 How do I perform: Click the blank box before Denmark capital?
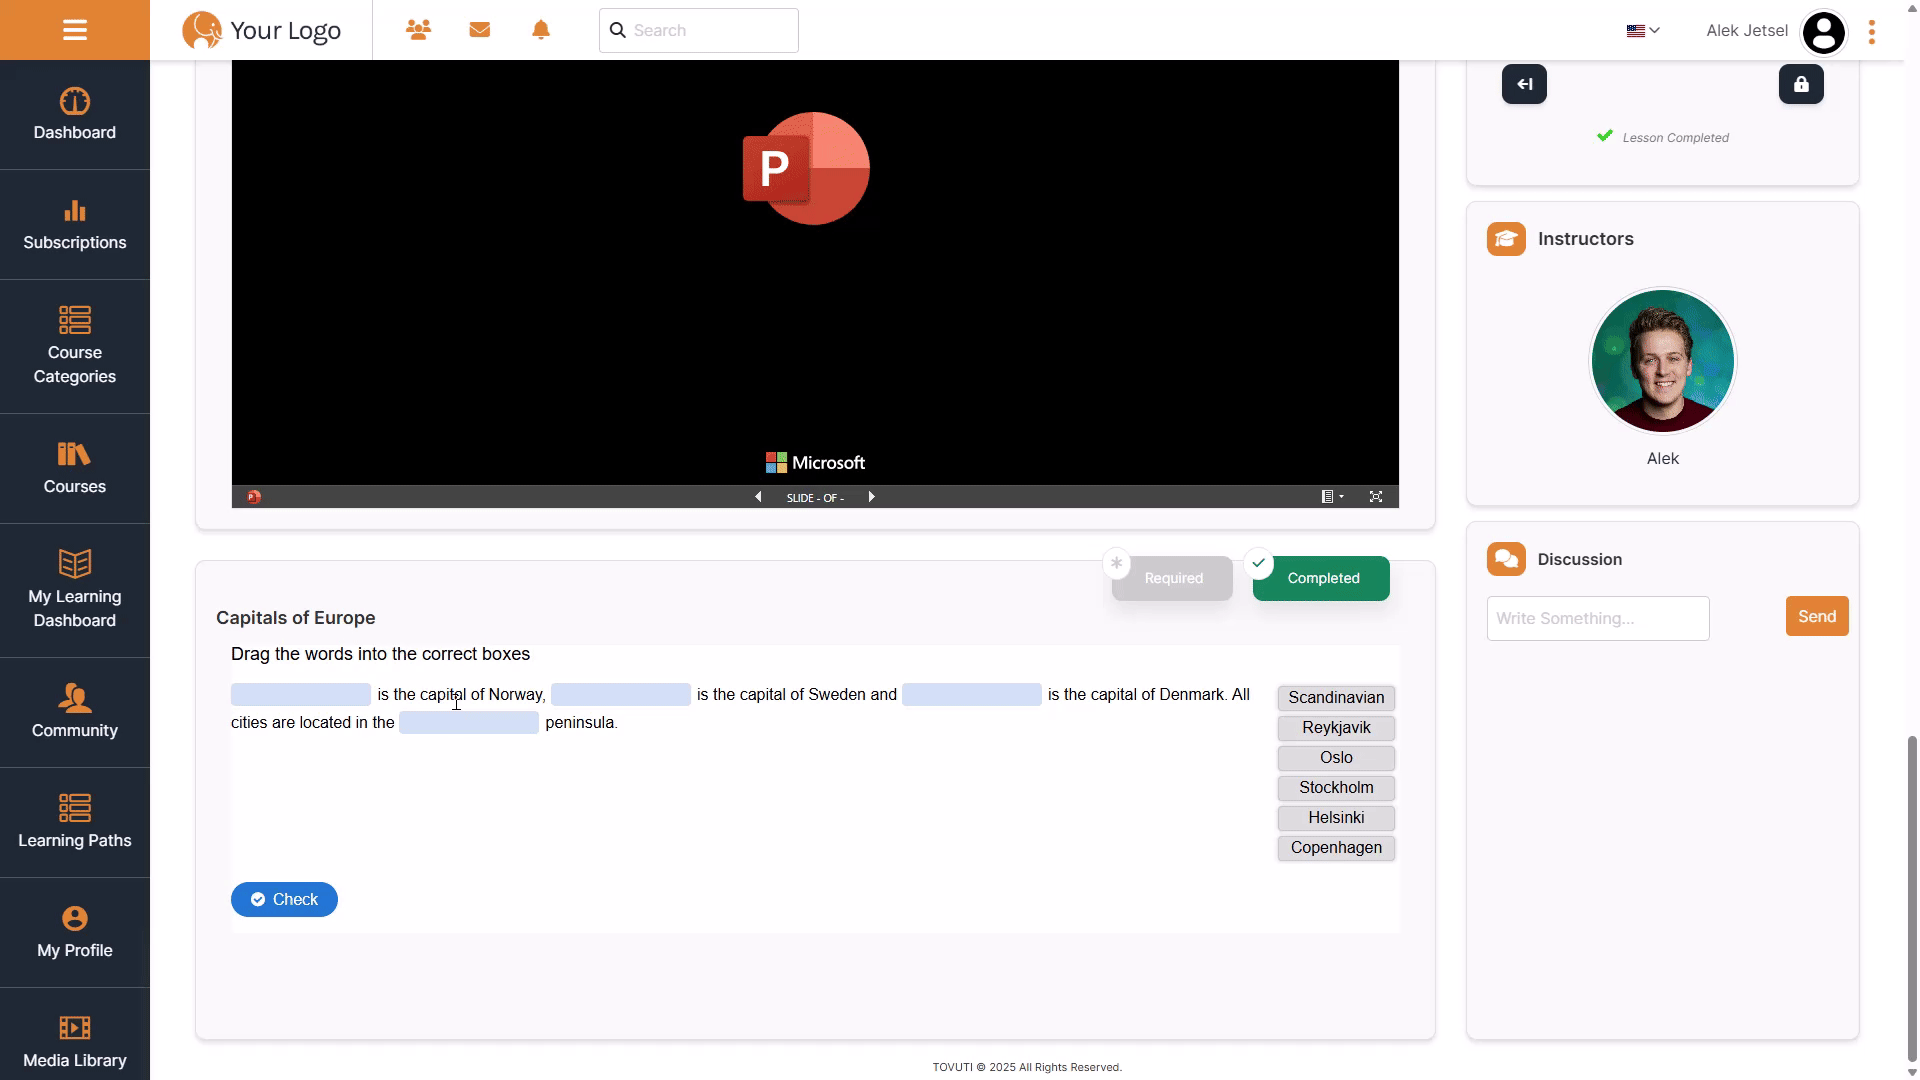click(972, 694)
